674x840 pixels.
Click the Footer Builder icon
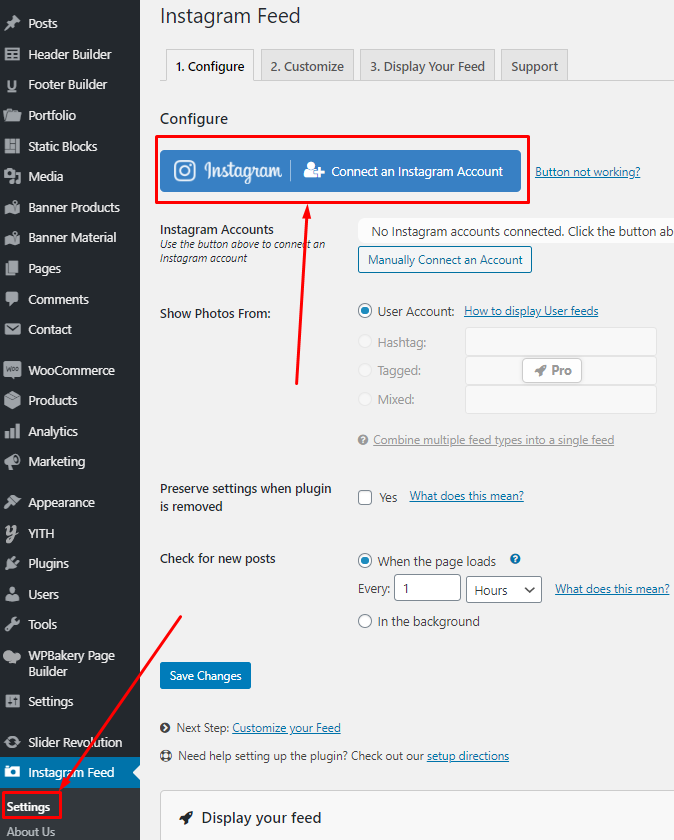point(12,85)
